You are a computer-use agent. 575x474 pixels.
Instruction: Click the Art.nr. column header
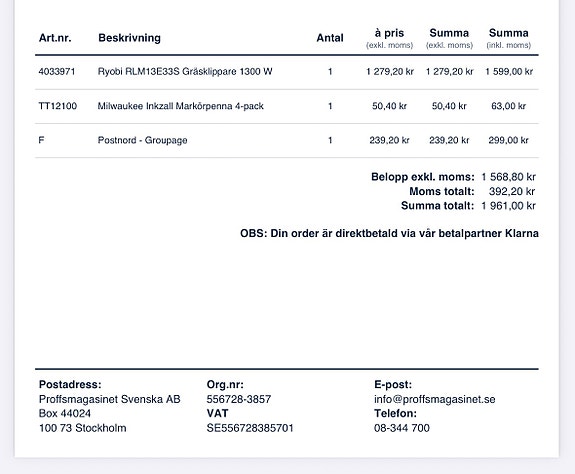(x=55, y=38)
